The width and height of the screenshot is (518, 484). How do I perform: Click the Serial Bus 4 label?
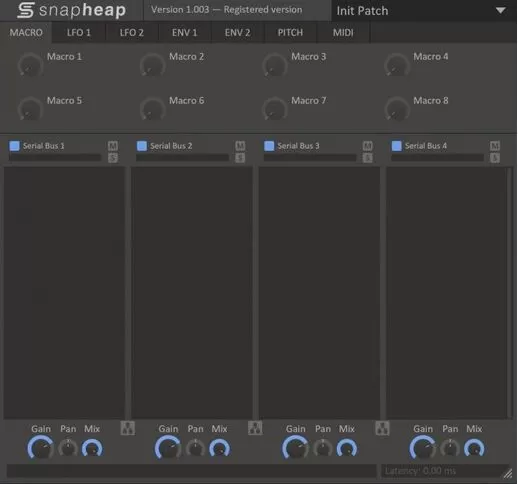426,146
